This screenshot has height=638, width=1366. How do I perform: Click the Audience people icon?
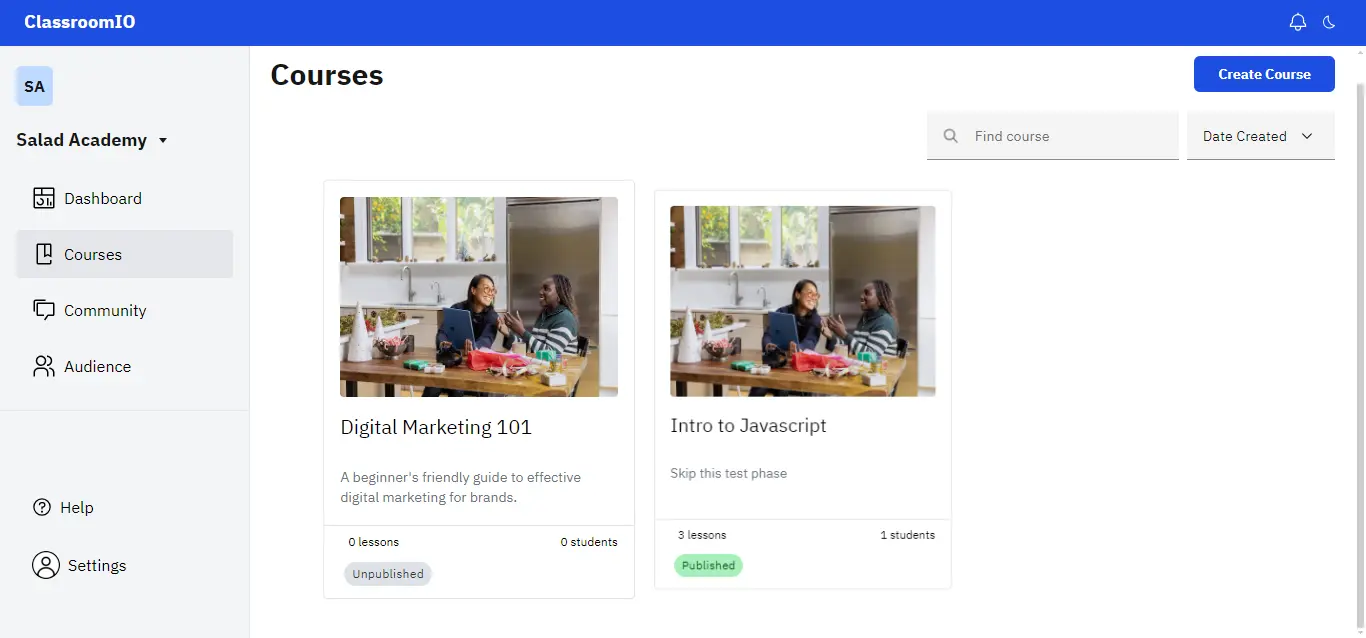(44, 366)
